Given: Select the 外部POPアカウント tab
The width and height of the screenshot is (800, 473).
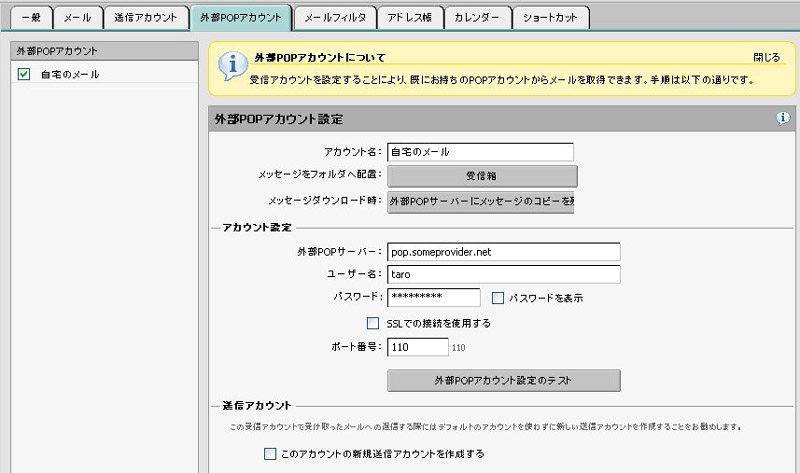Looking at the screenshot, I should pos(240,17).
